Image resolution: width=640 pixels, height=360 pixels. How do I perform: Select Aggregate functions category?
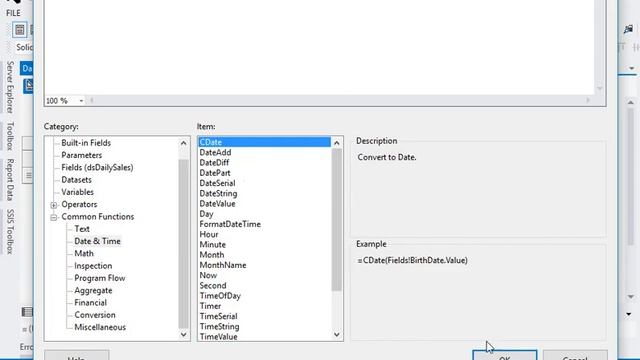[93, 290]
